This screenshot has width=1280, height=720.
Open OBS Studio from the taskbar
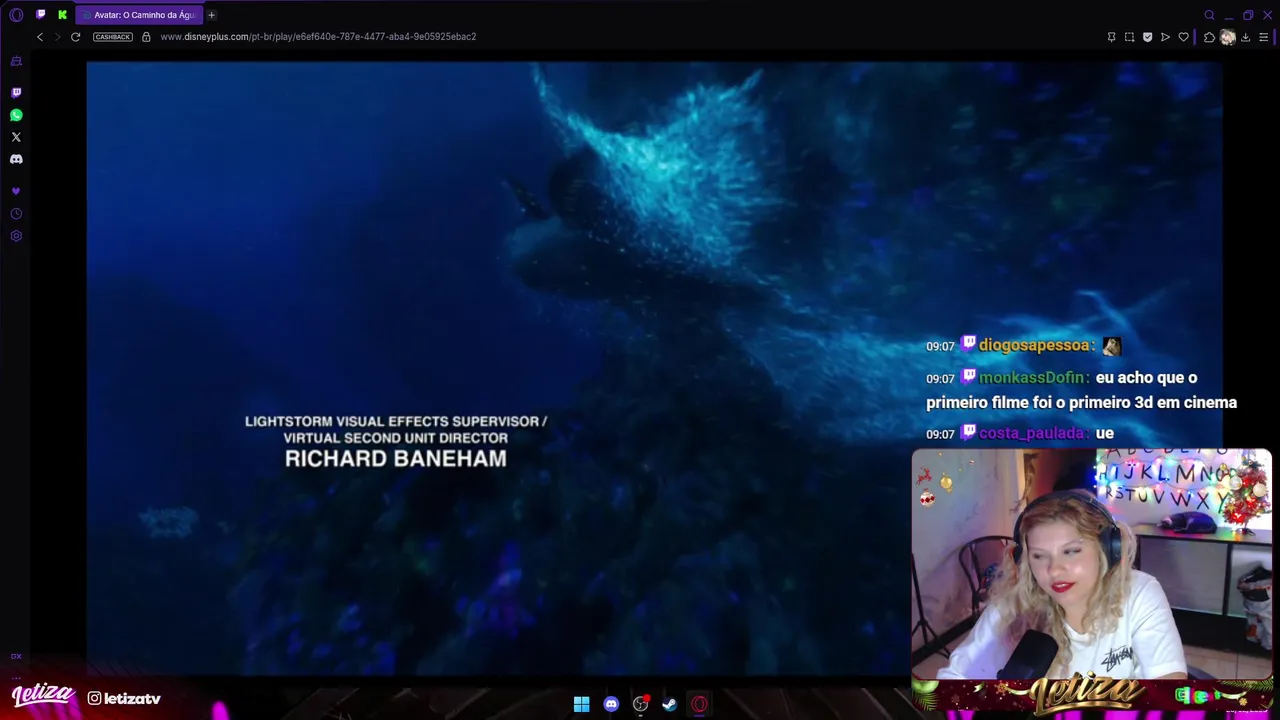pyautogui.click(x=641, y=704)
